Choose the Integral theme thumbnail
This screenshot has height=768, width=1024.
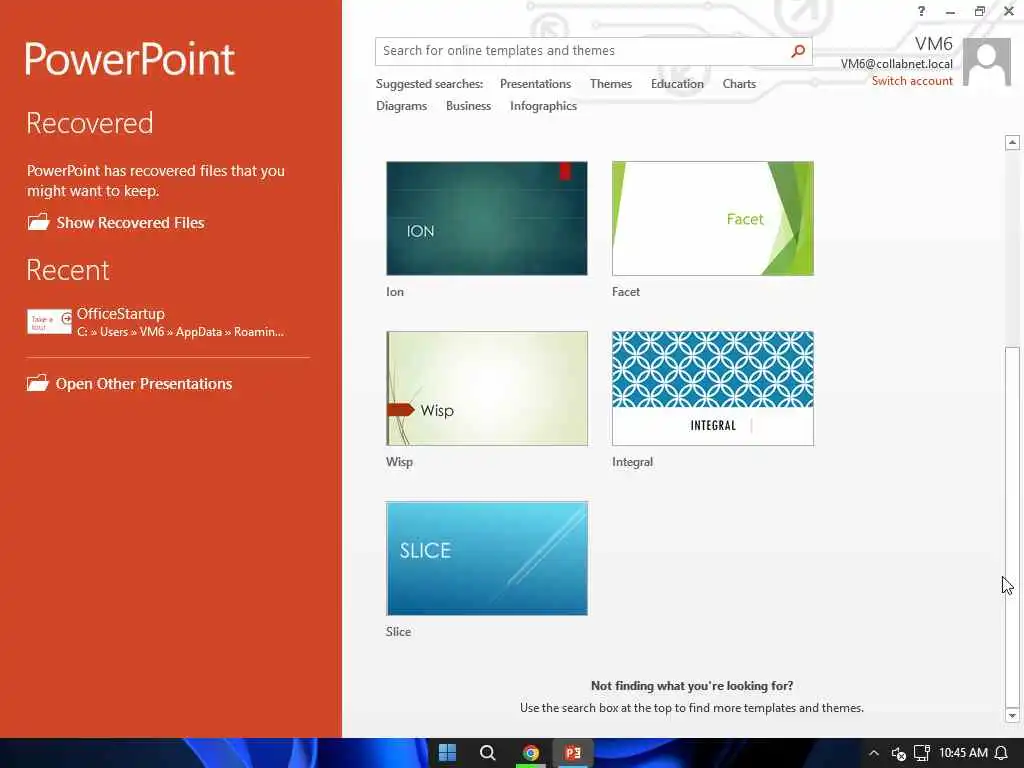coord(712,388)
